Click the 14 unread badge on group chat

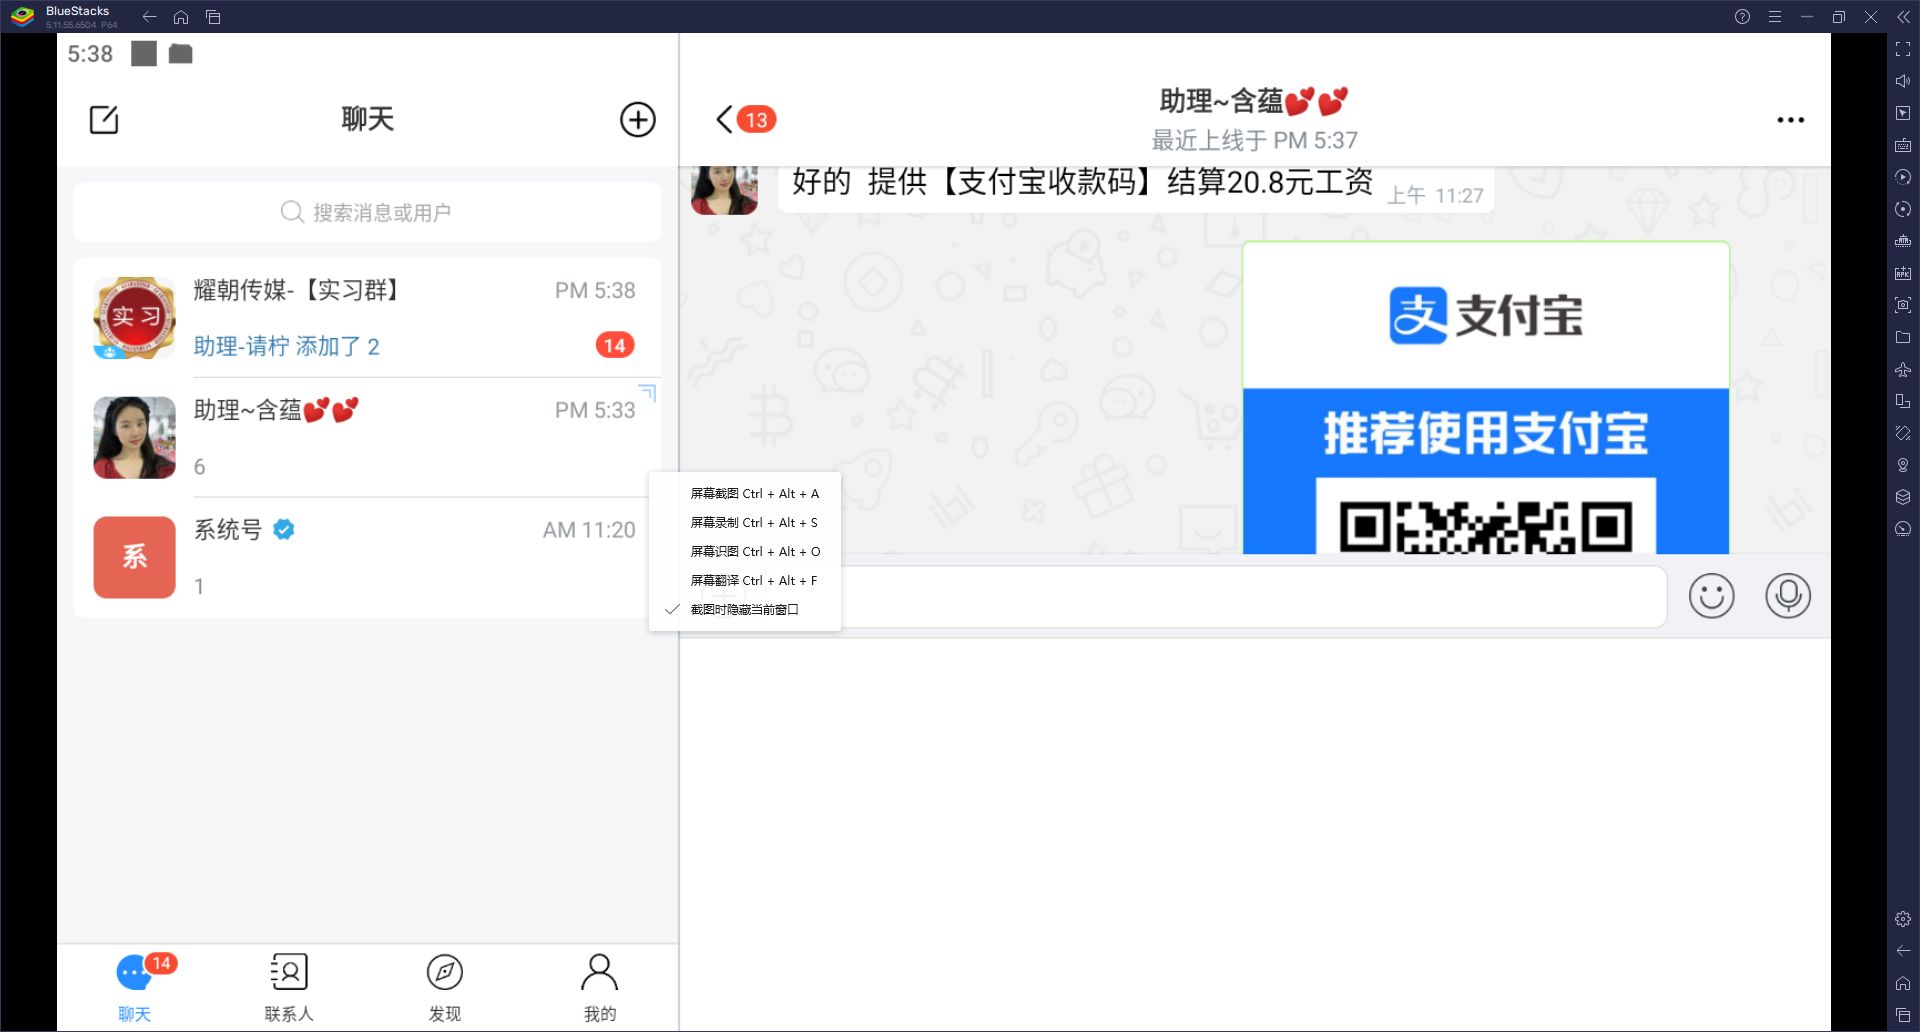(615, 346)
